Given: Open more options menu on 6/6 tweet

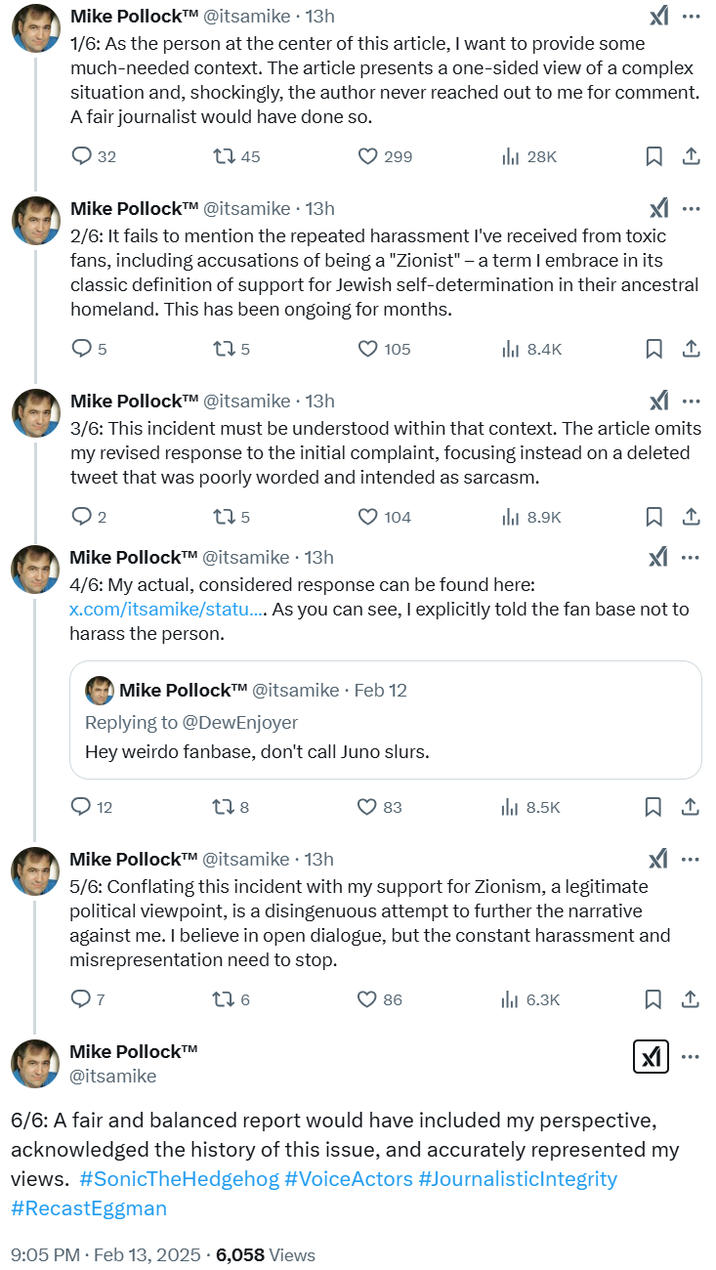Looking at the screenshot, I should pyautogui.click(x=691, y=1056).
